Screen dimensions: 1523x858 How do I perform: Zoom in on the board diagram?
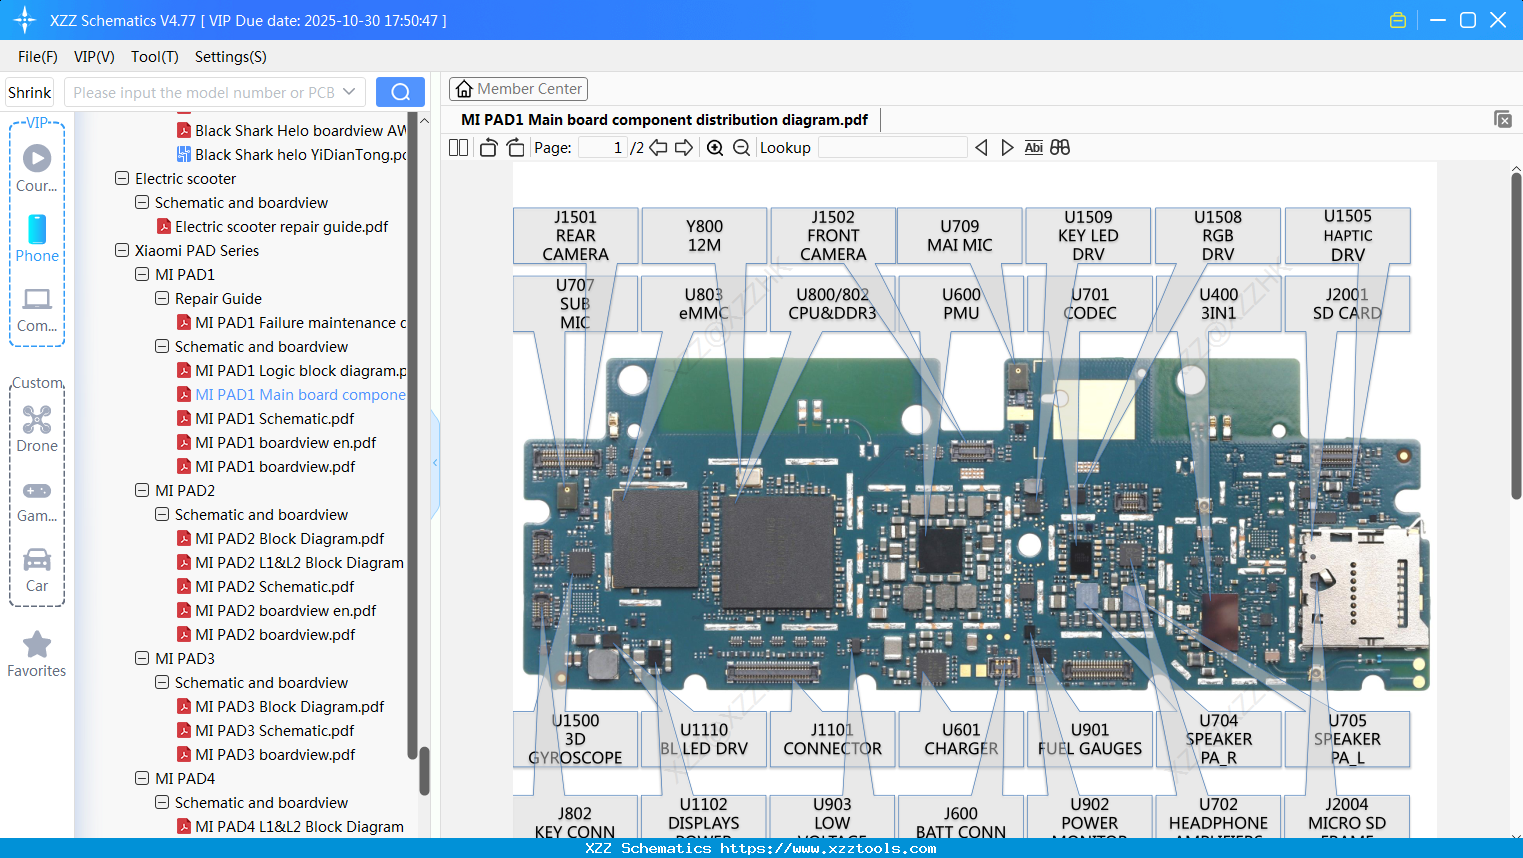pos(715,147)
